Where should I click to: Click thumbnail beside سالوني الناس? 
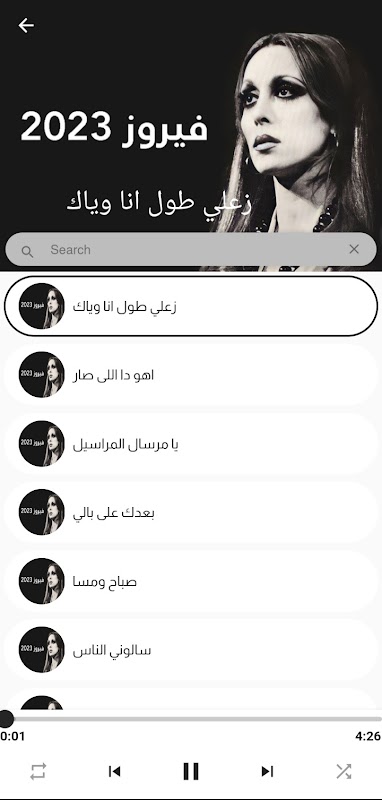42,650
